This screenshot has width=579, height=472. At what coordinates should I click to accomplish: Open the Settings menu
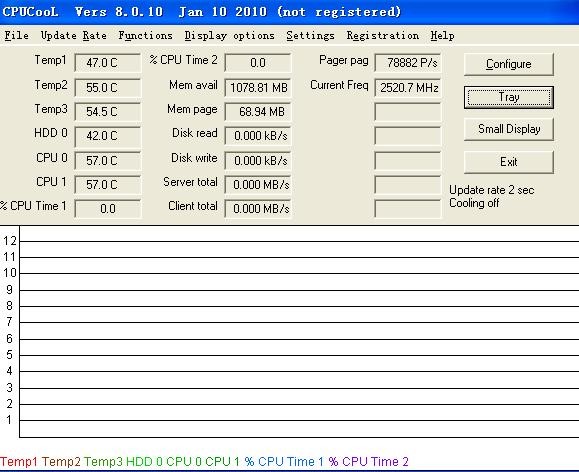311,35
